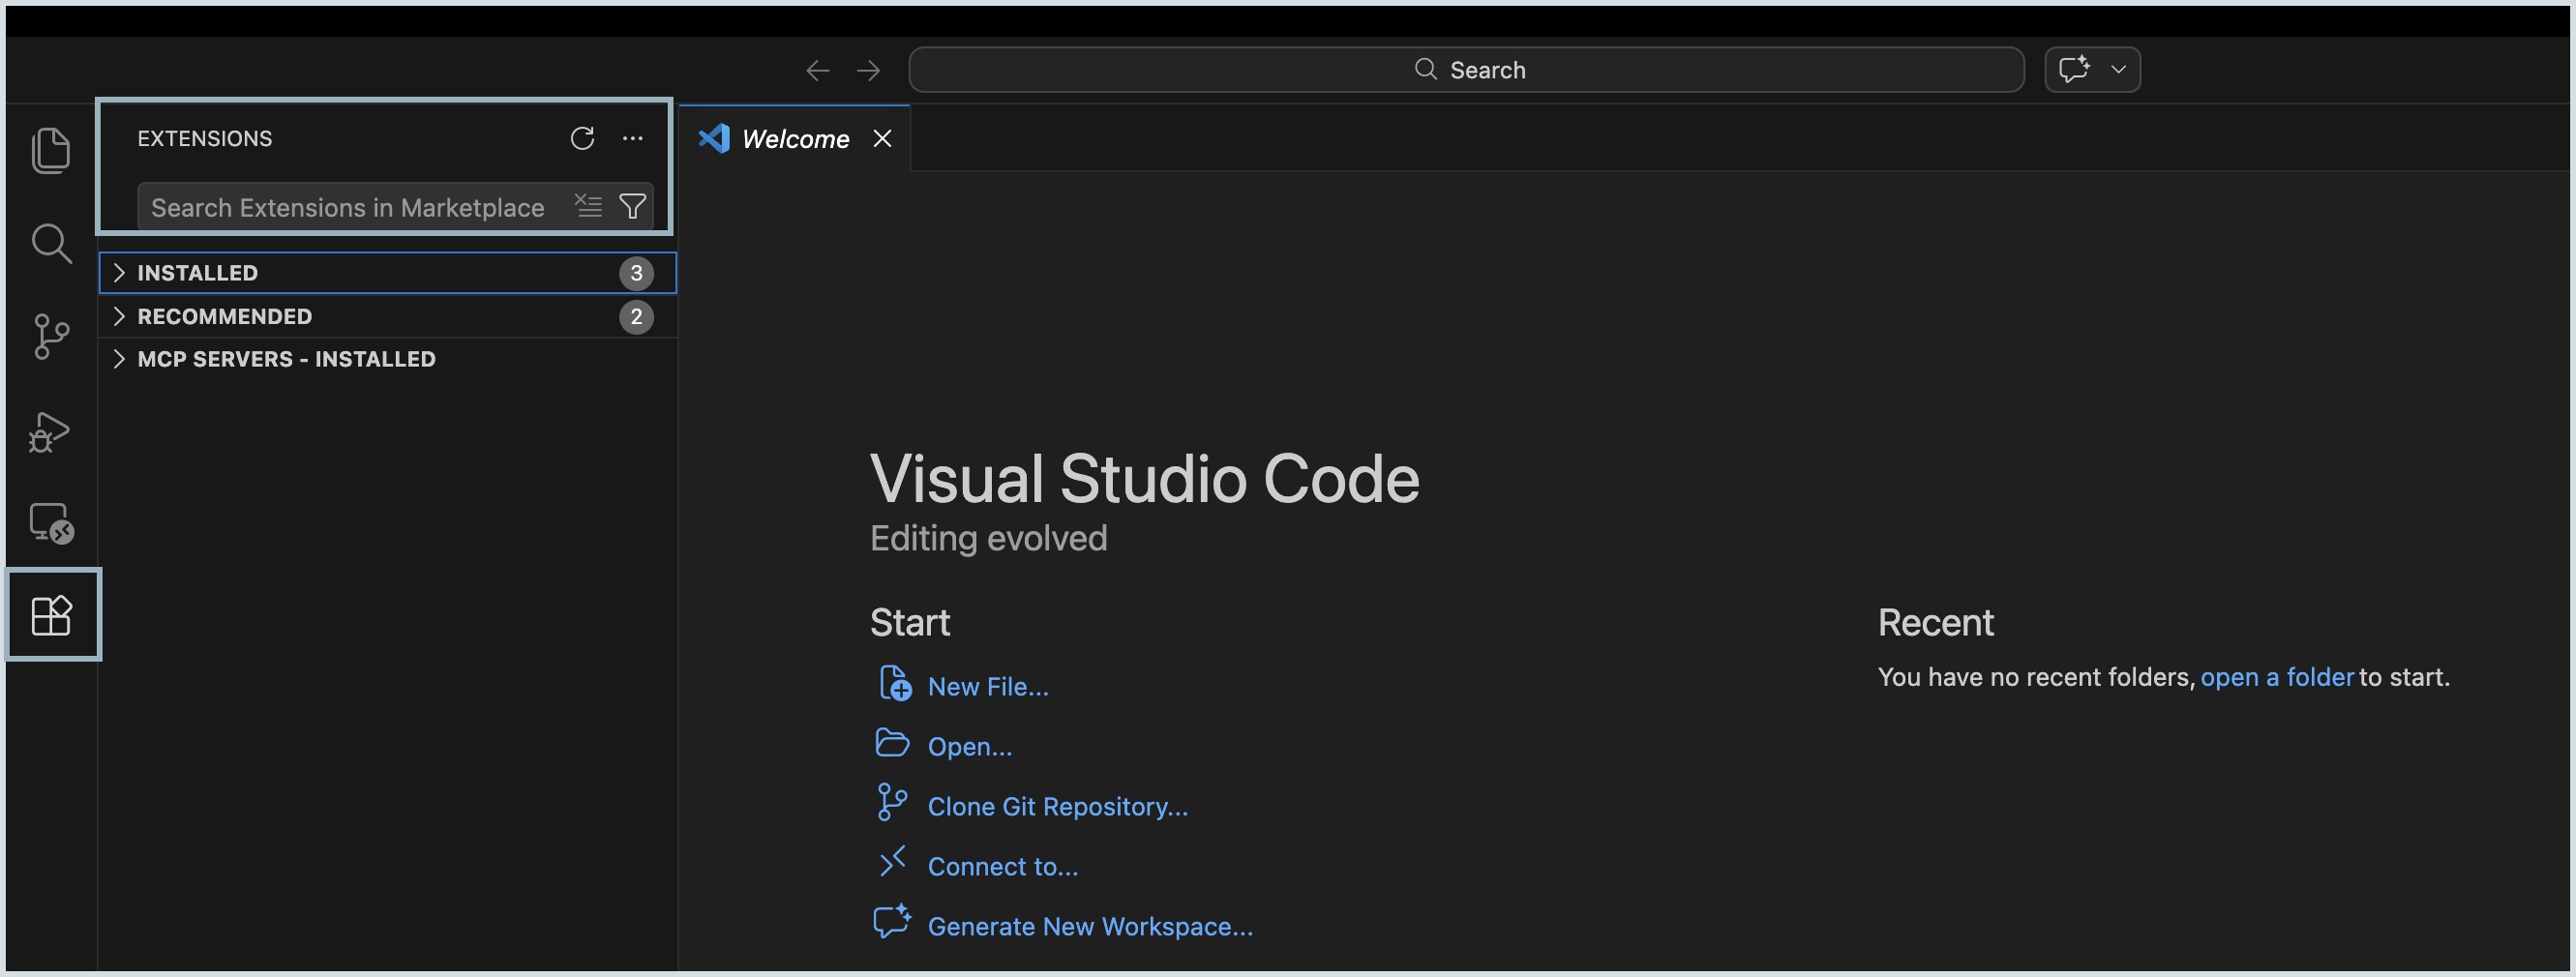Click the Extensions icon in activity bar

[51, 615]
